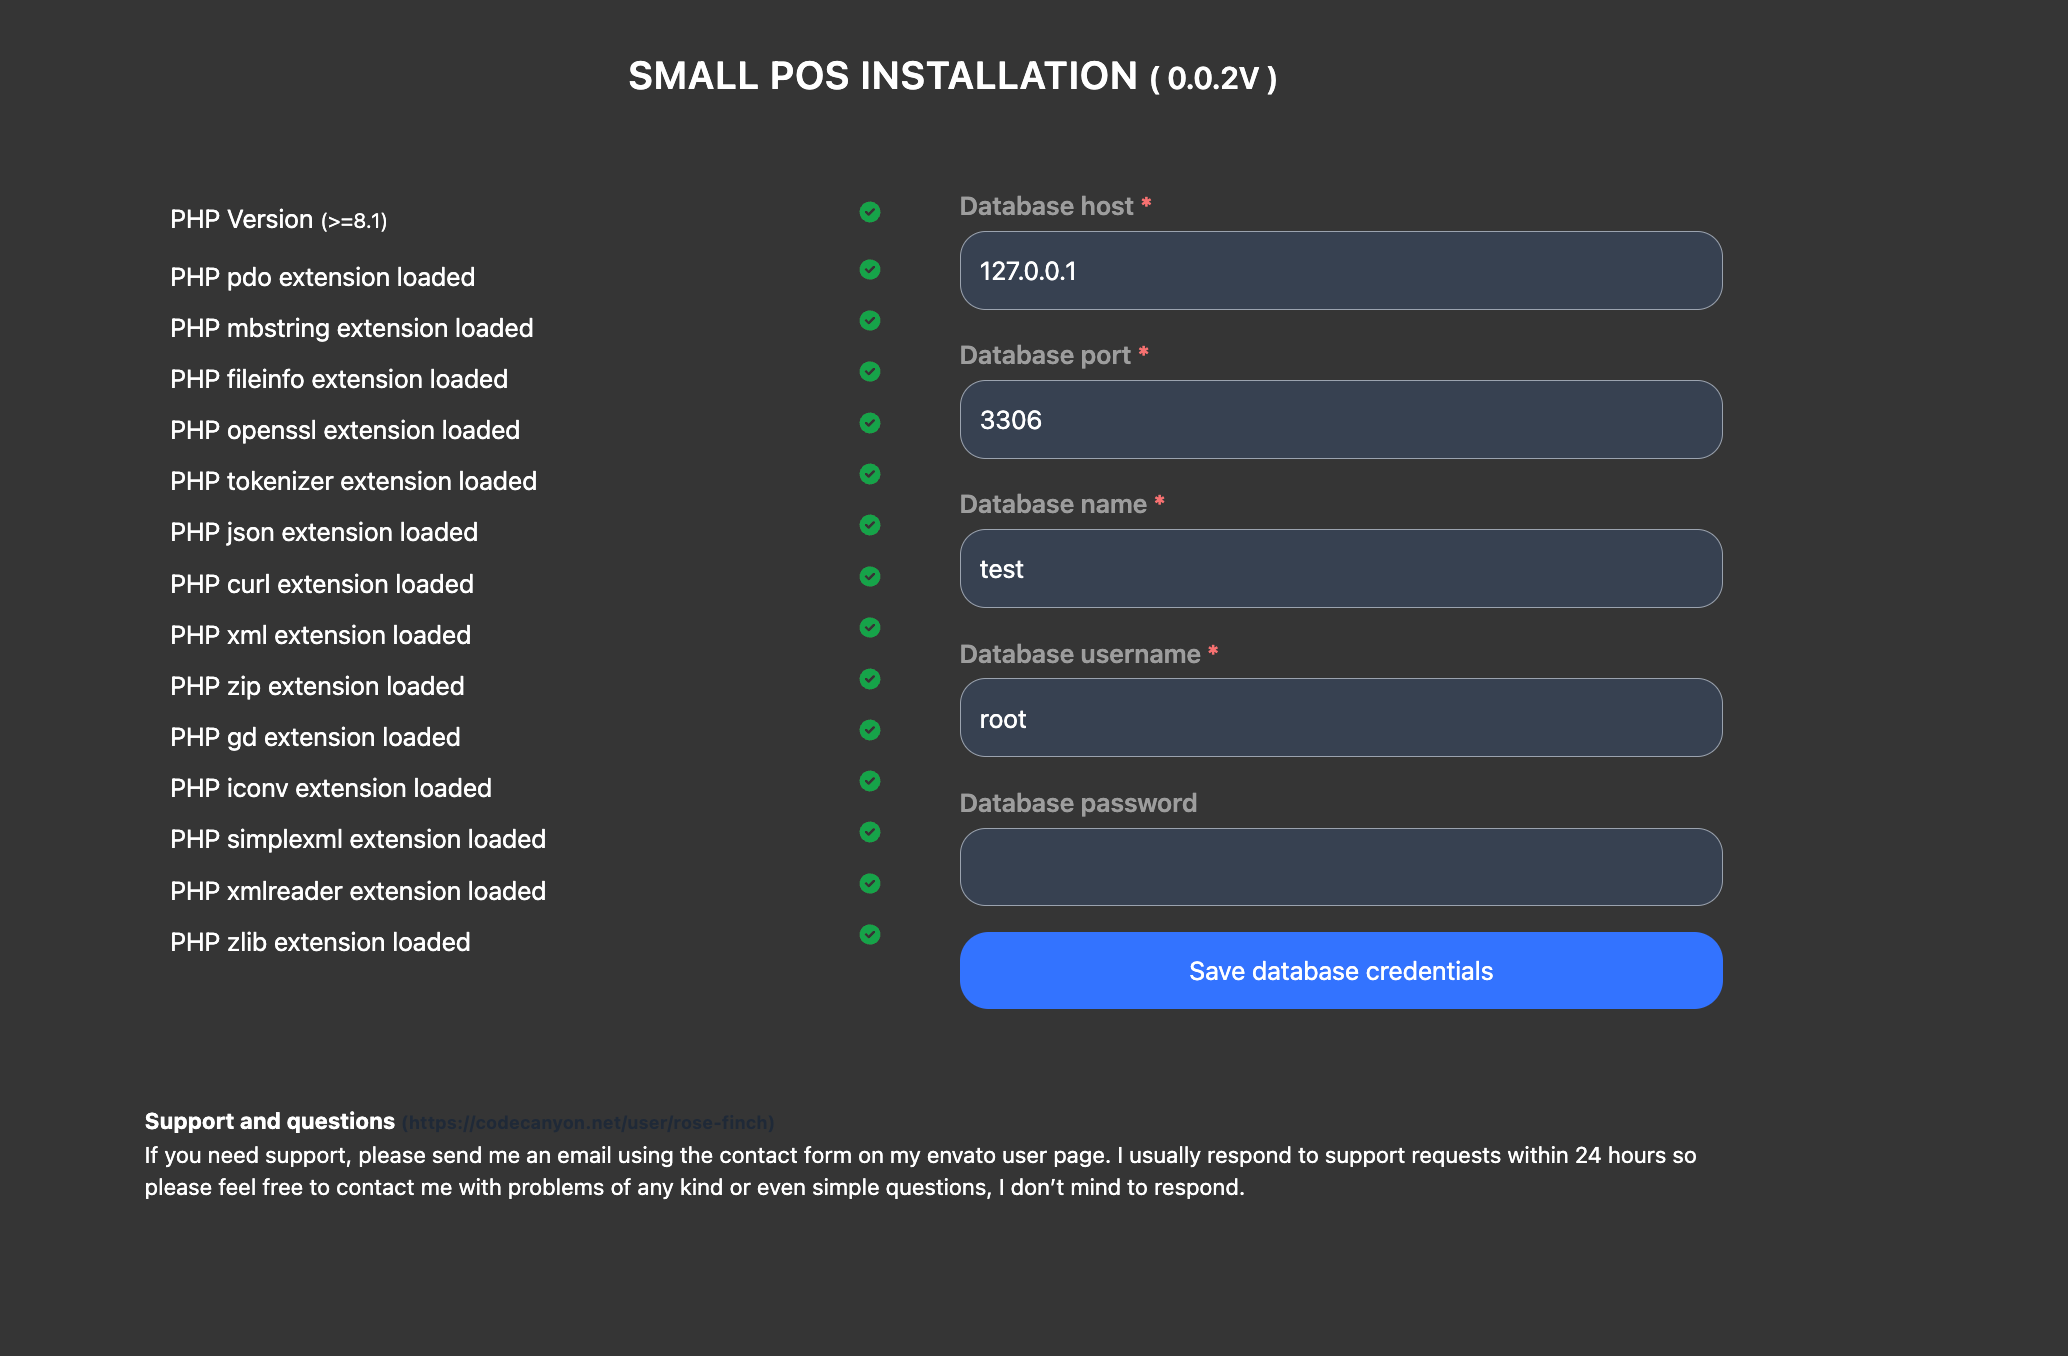Click the PHP Version green check icon
This screenshot has height=1356, width=2068.
tap(870, 212)
